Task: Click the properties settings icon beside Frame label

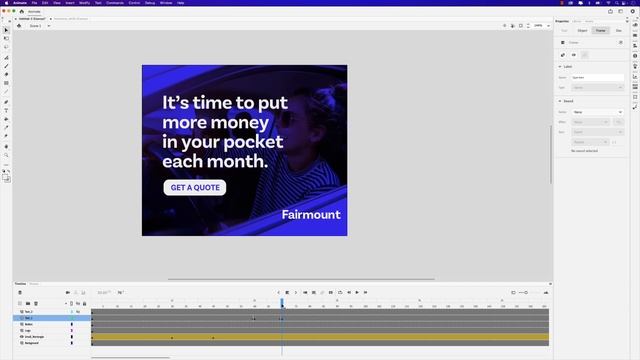Action: click(x=621, y=42)
